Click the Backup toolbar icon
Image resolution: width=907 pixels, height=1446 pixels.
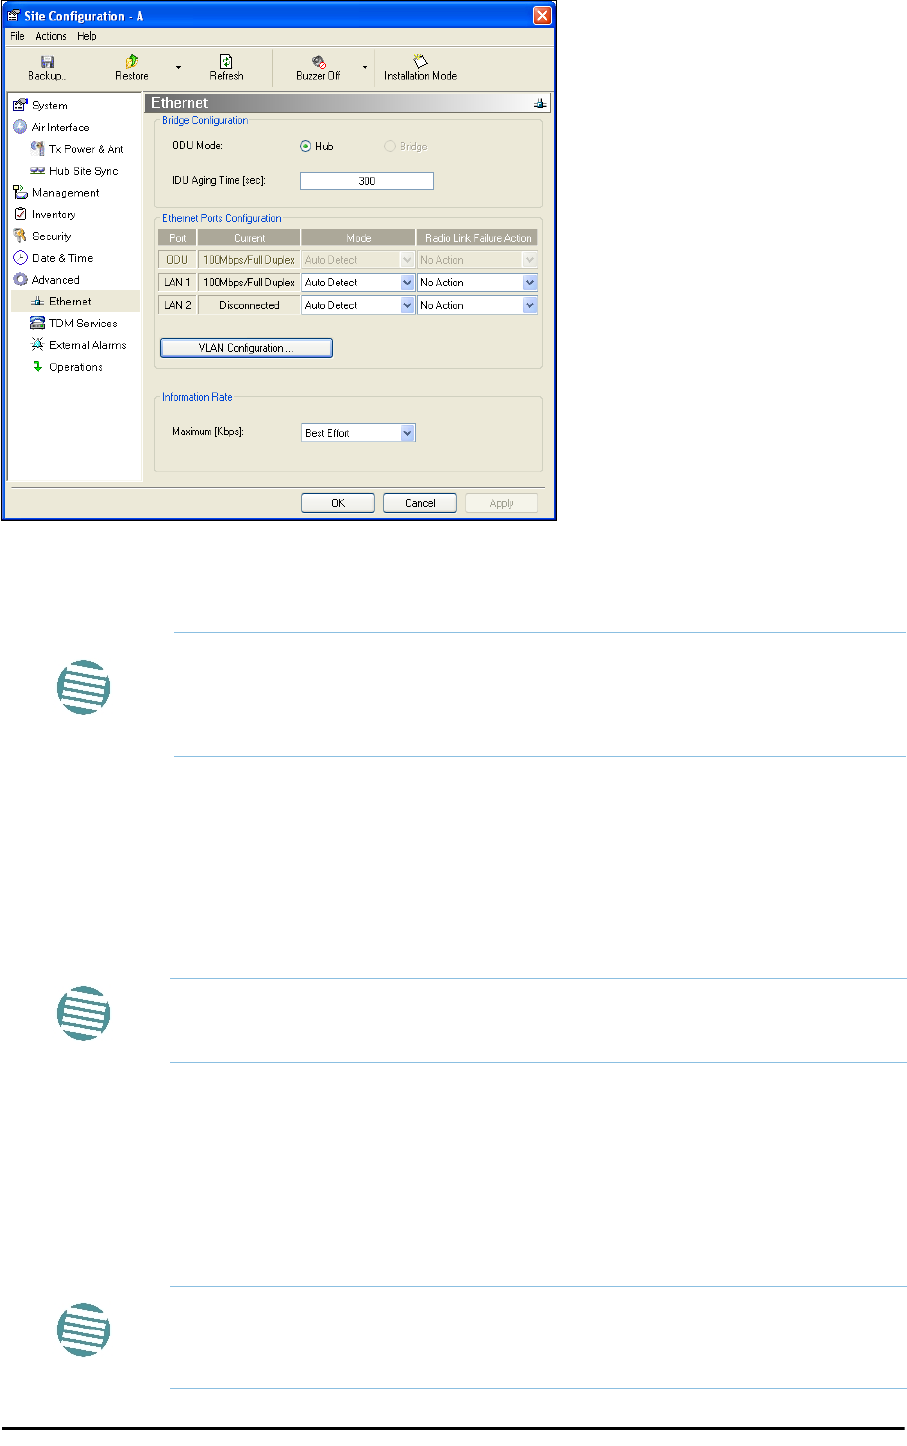46,62
